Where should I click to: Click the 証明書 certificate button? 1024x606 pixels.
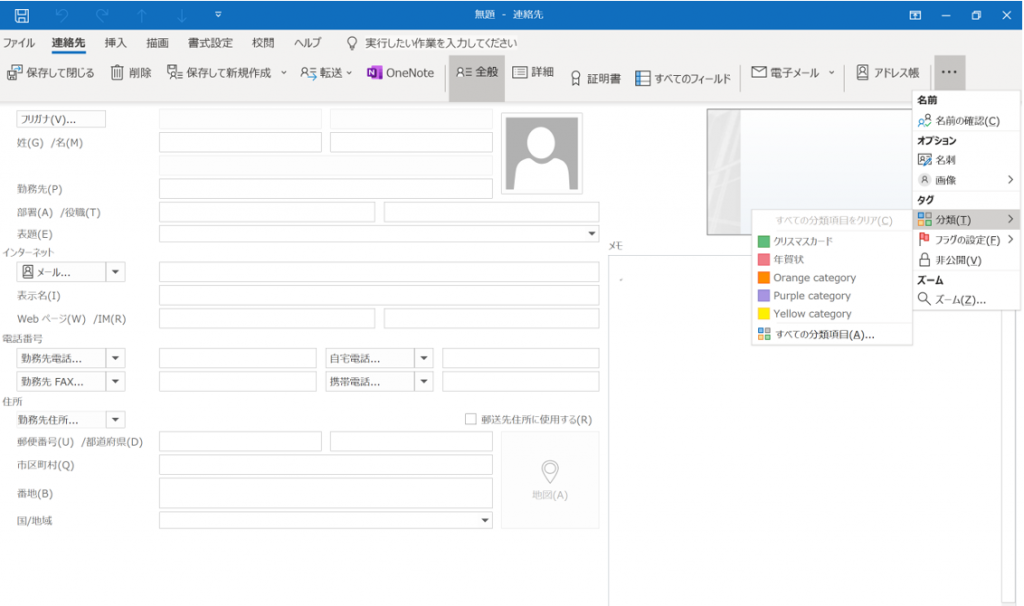click(x=595, y=78)
